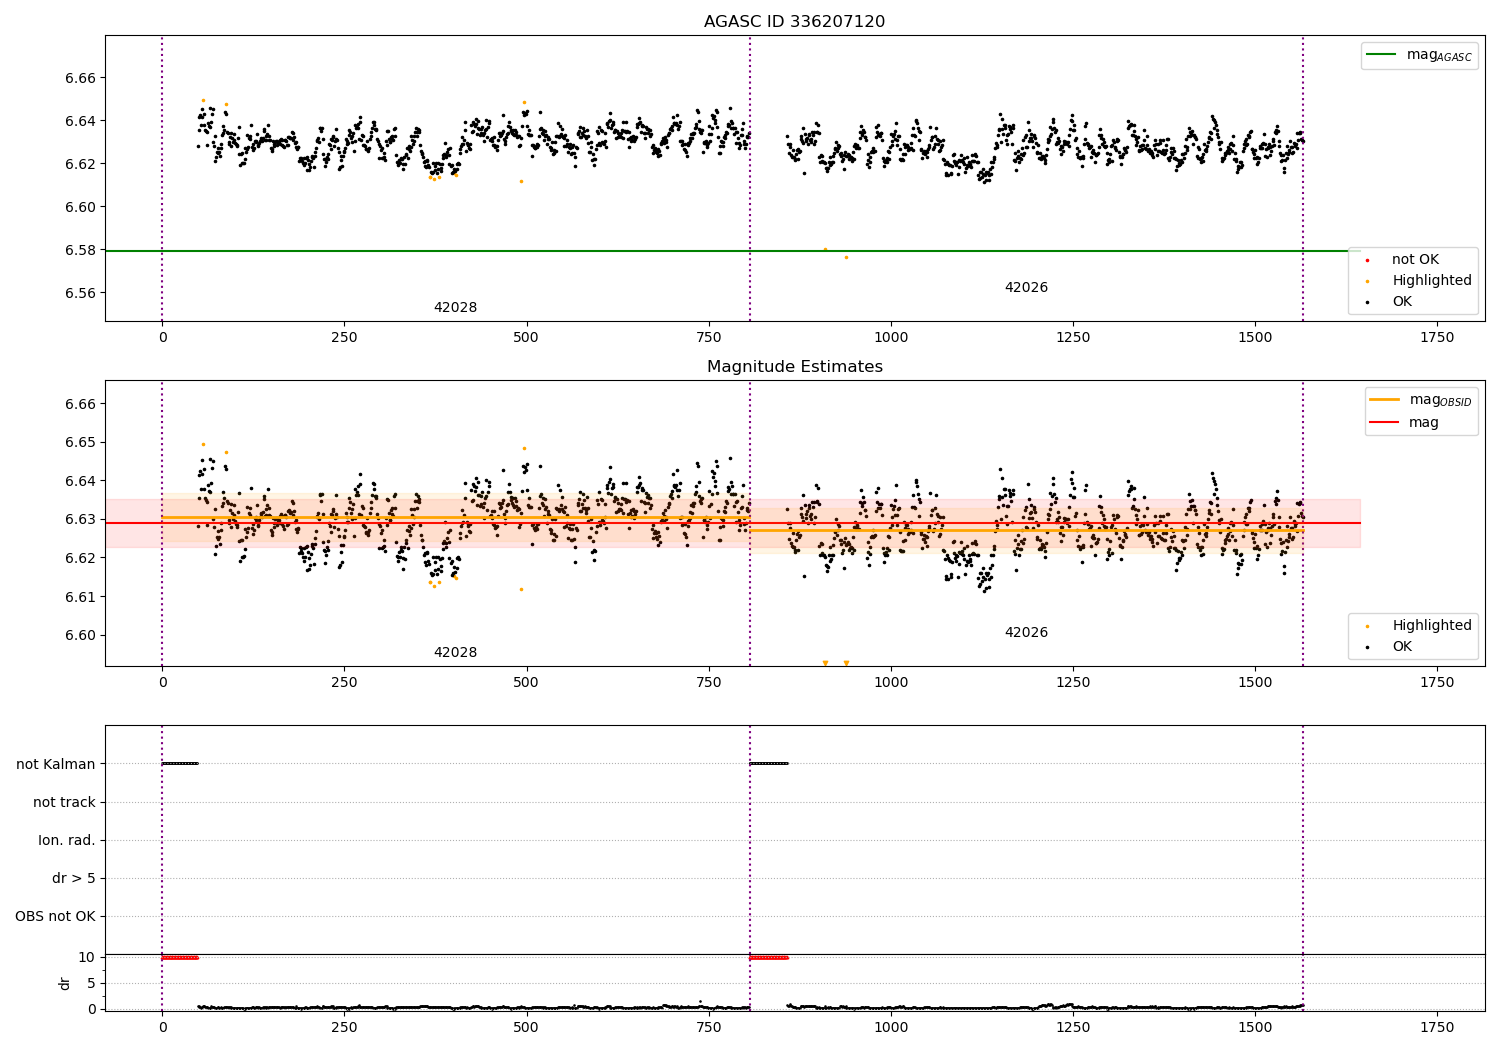This screenshot has height=1050, width=1500.
Task: Click the green mag AGASC legend line
Action: coord(1382,55)
